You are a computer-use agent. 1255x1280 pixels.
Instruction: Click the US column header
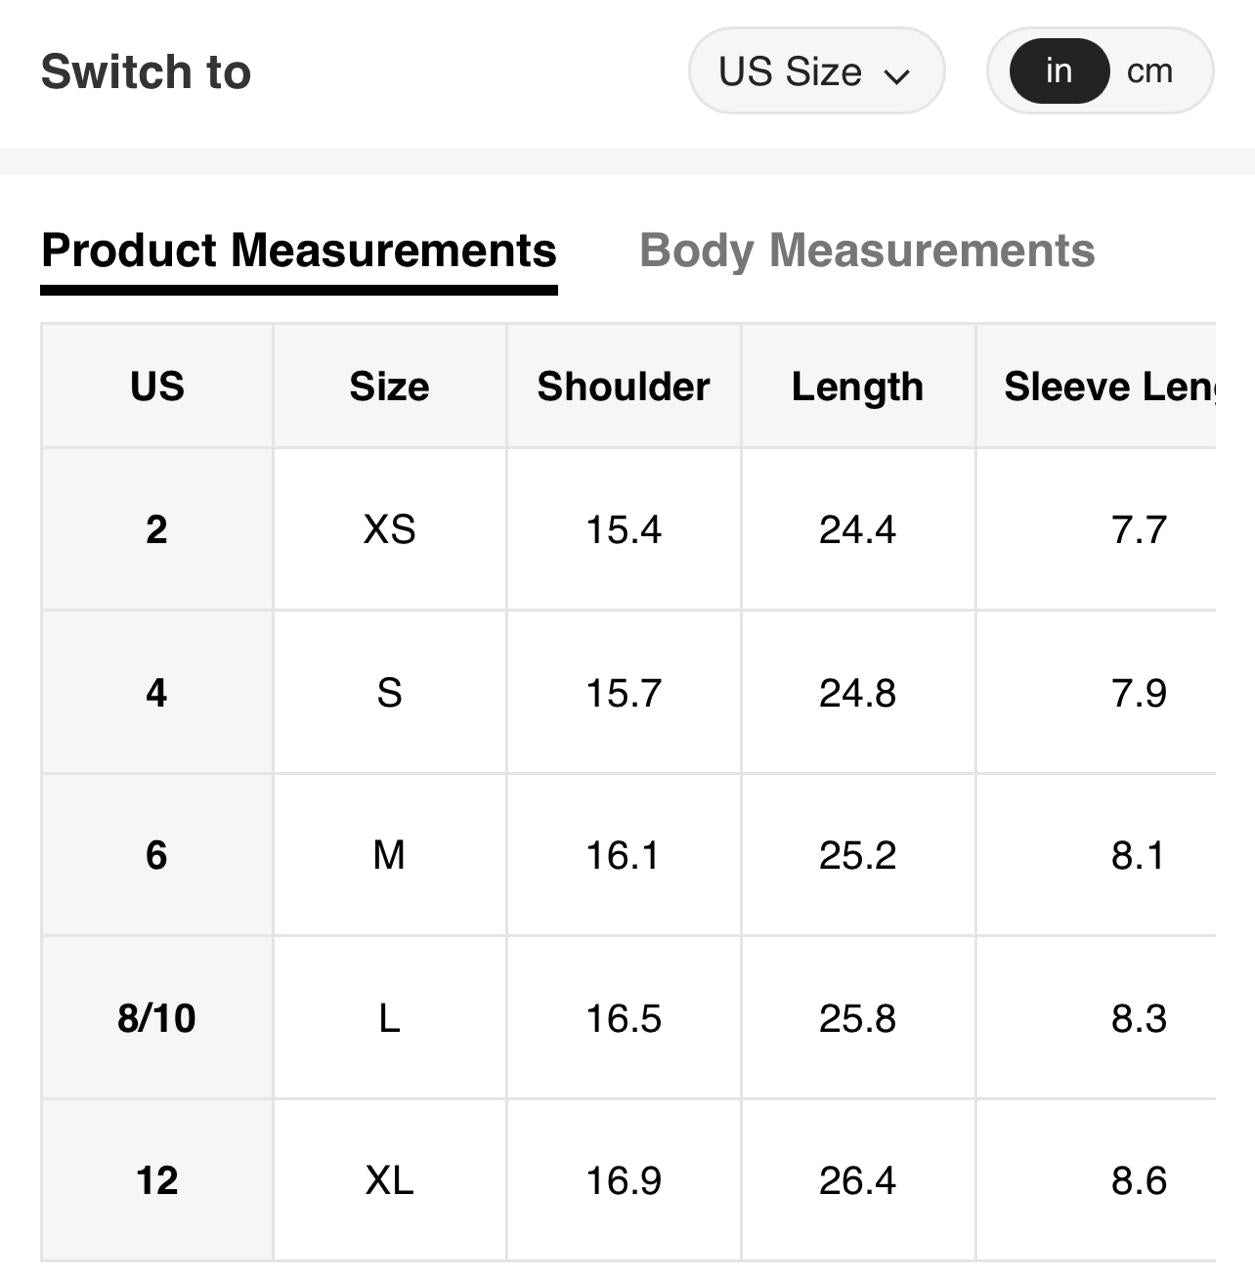click(x=157, y=387)
